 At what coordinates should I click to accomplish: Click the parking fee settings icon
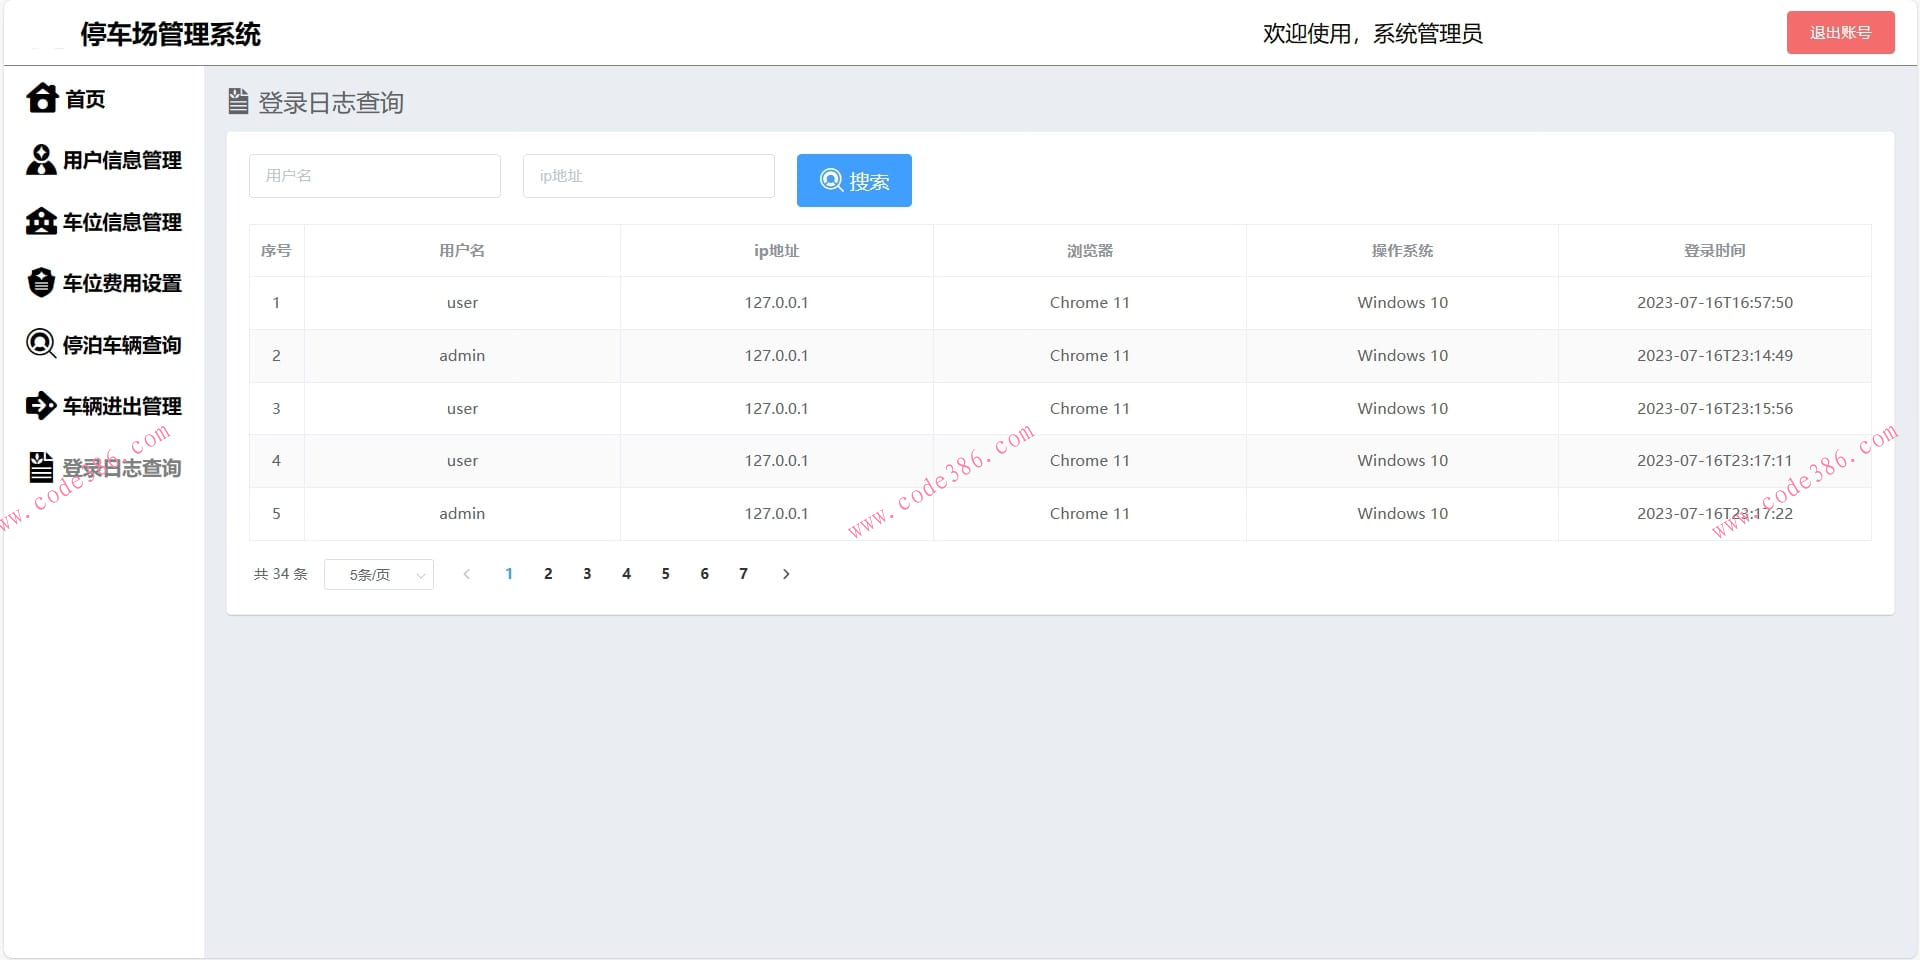coord(40,283)
